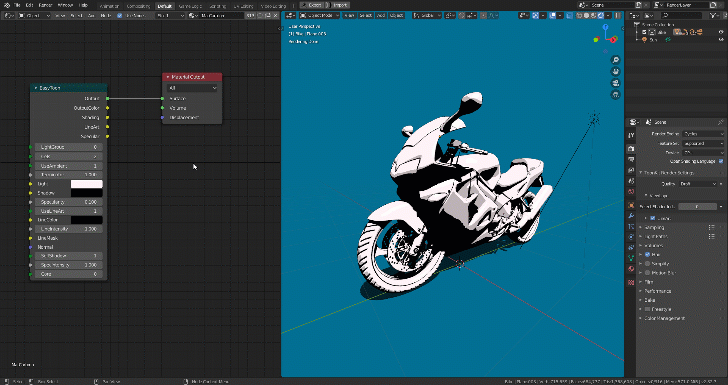
Task: Collapse the Material Output node
Action: 168,77
